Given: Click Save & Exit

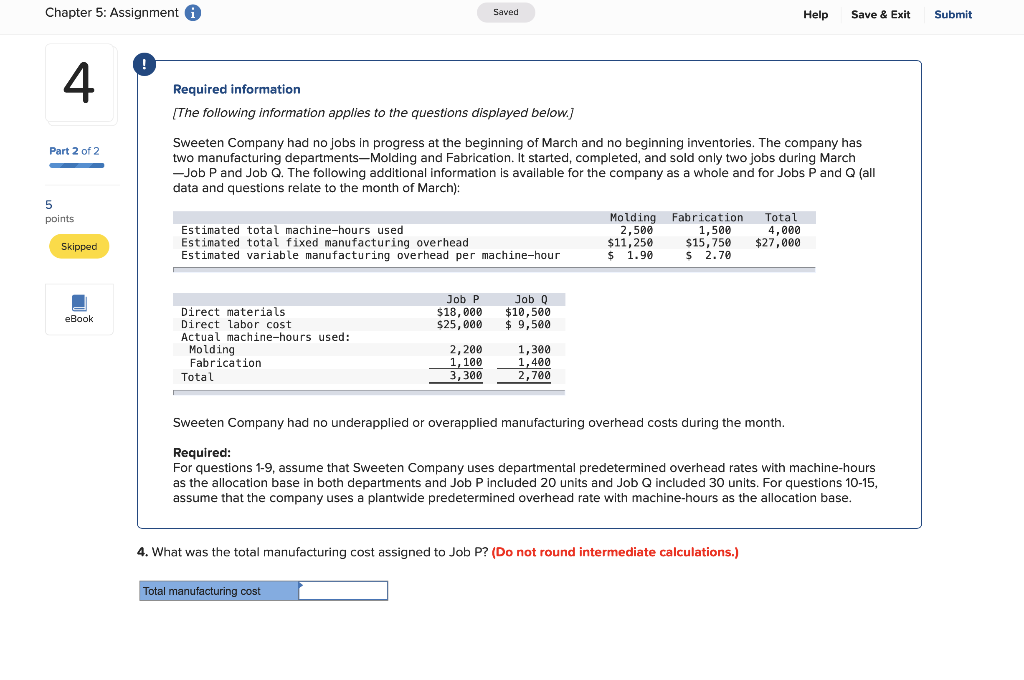Looking at the screenshot, I should (880, 15).
